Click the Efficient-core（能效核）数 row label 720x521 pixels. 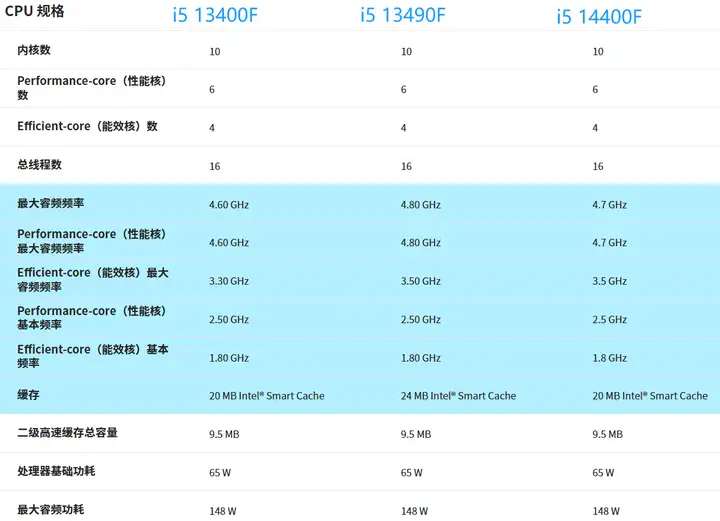click(x=87, y=126)
